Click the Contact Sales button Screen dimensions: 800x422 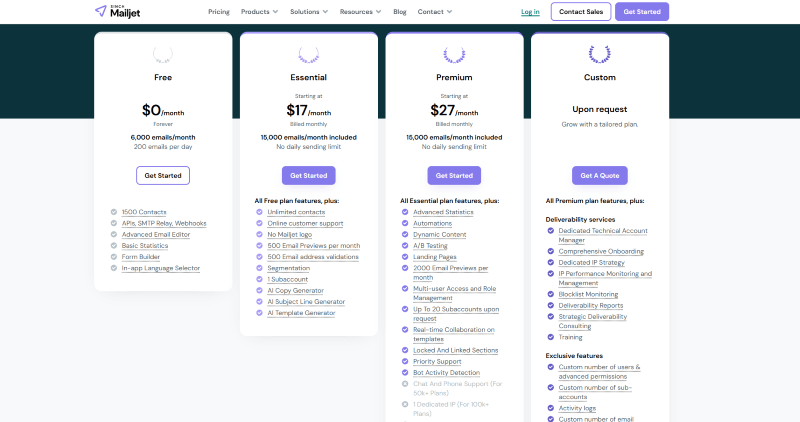(x=581, y=12)
